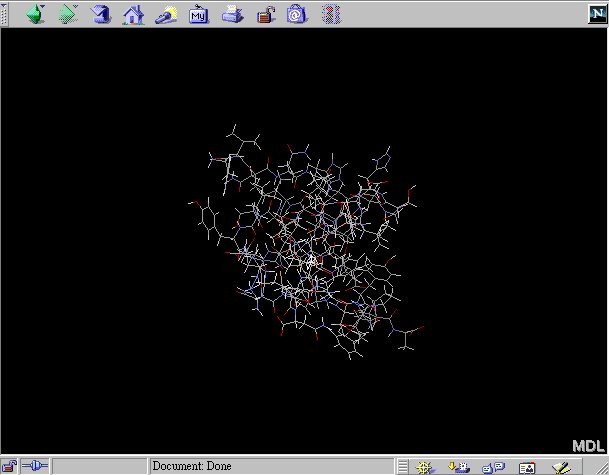This screenshot has width=609, height=475.
Task: Click the molecule wireframe model
Action: [x=306, y=241]
